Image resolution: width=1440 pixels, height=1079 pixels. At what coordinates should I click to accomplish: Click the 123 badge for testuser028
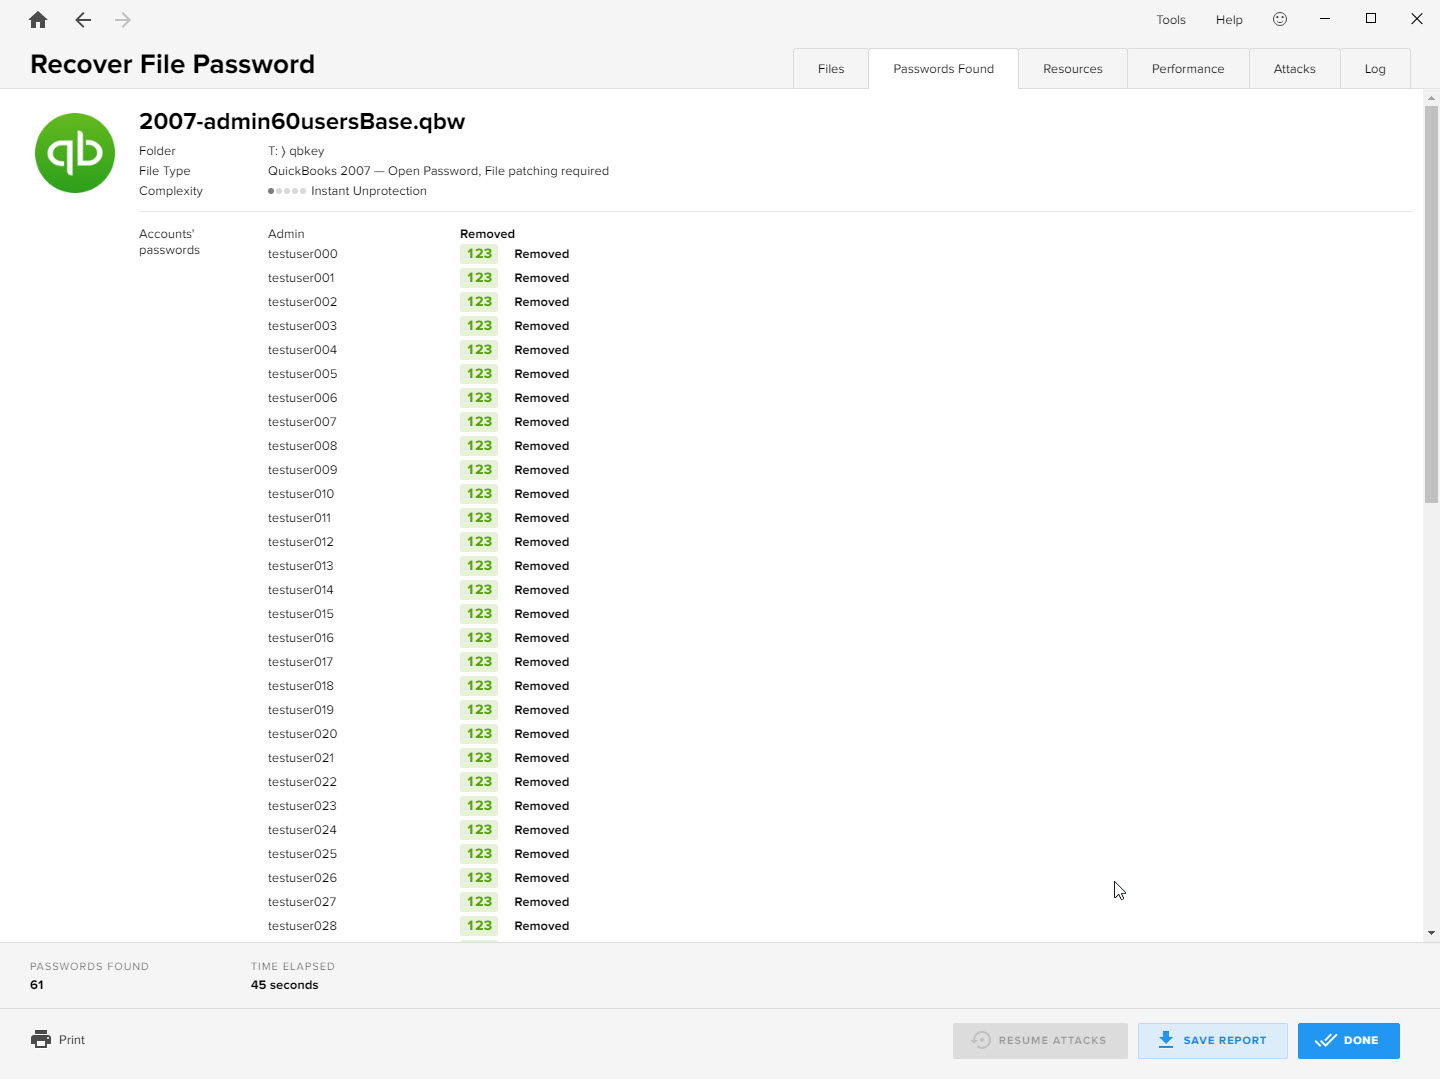click(479, 926)
